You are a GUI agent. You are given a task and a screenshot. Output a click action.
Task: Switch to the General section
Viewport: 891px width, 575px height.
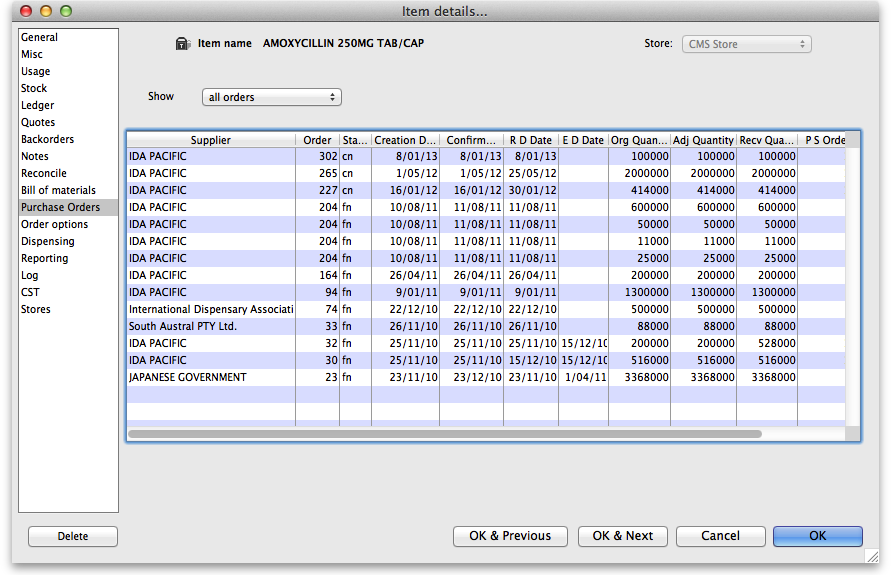[x=40, y=37]
